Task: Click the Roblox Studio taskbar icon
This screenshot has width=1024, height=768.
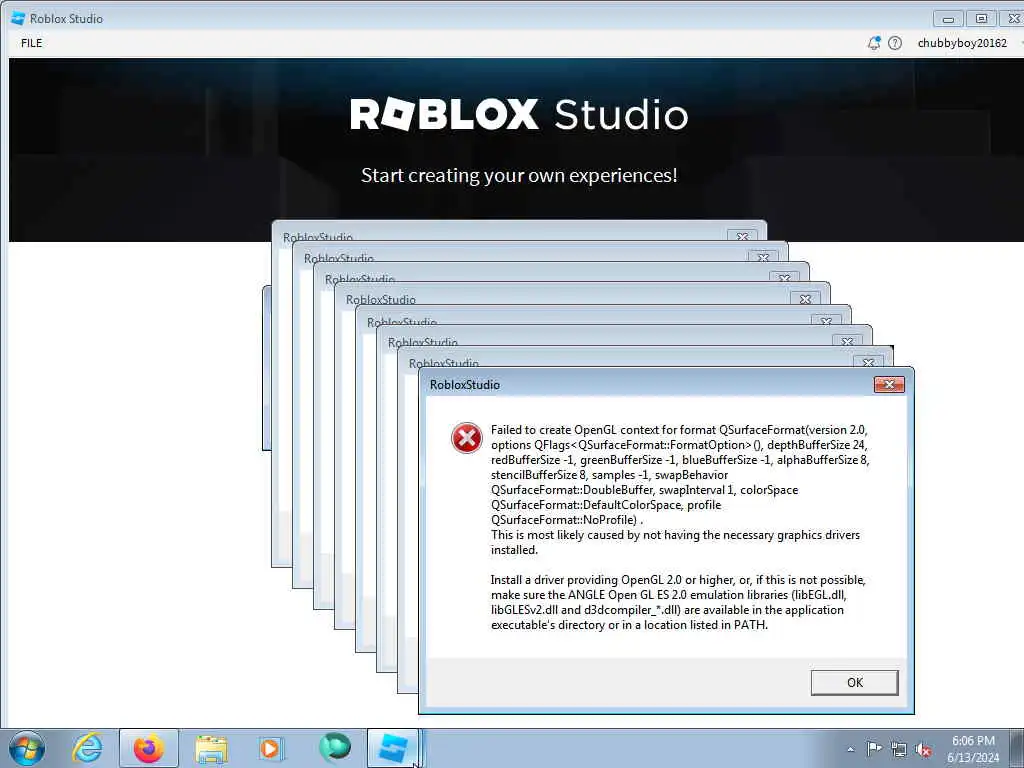Action: (392, 748)
